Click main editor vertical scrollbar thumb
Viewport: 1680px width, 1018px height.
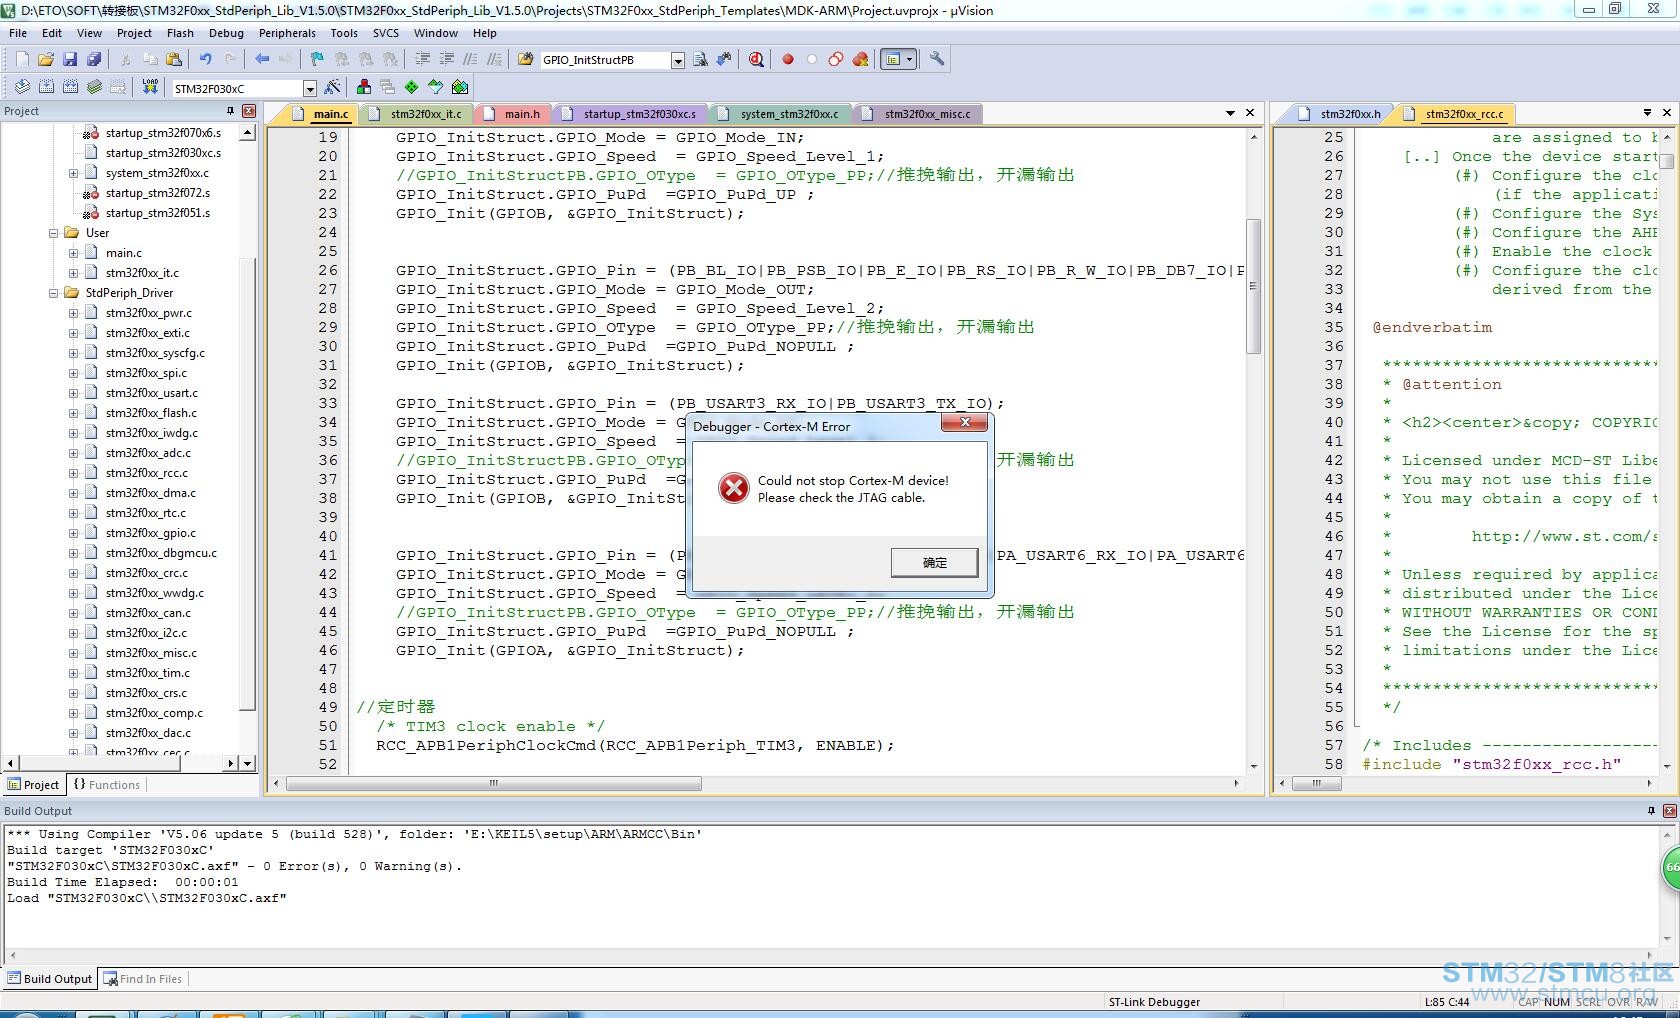tap(1253, 285)
